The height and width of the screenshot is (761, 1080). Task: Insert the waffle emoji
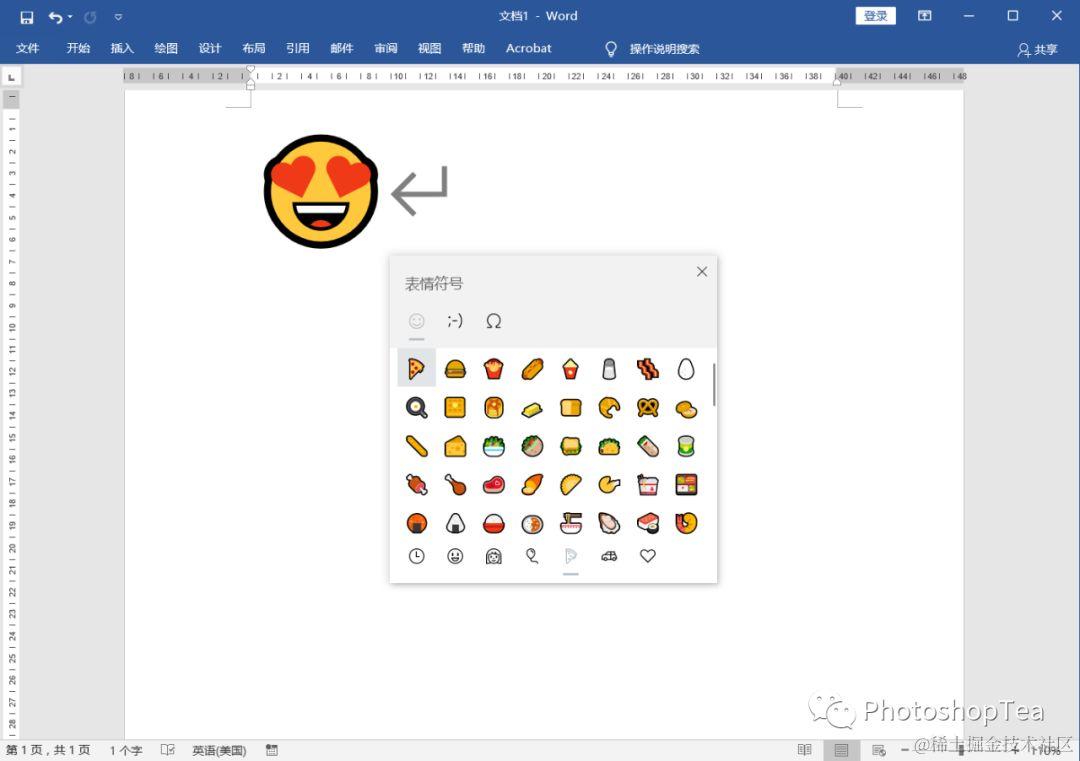pos(455,408)
